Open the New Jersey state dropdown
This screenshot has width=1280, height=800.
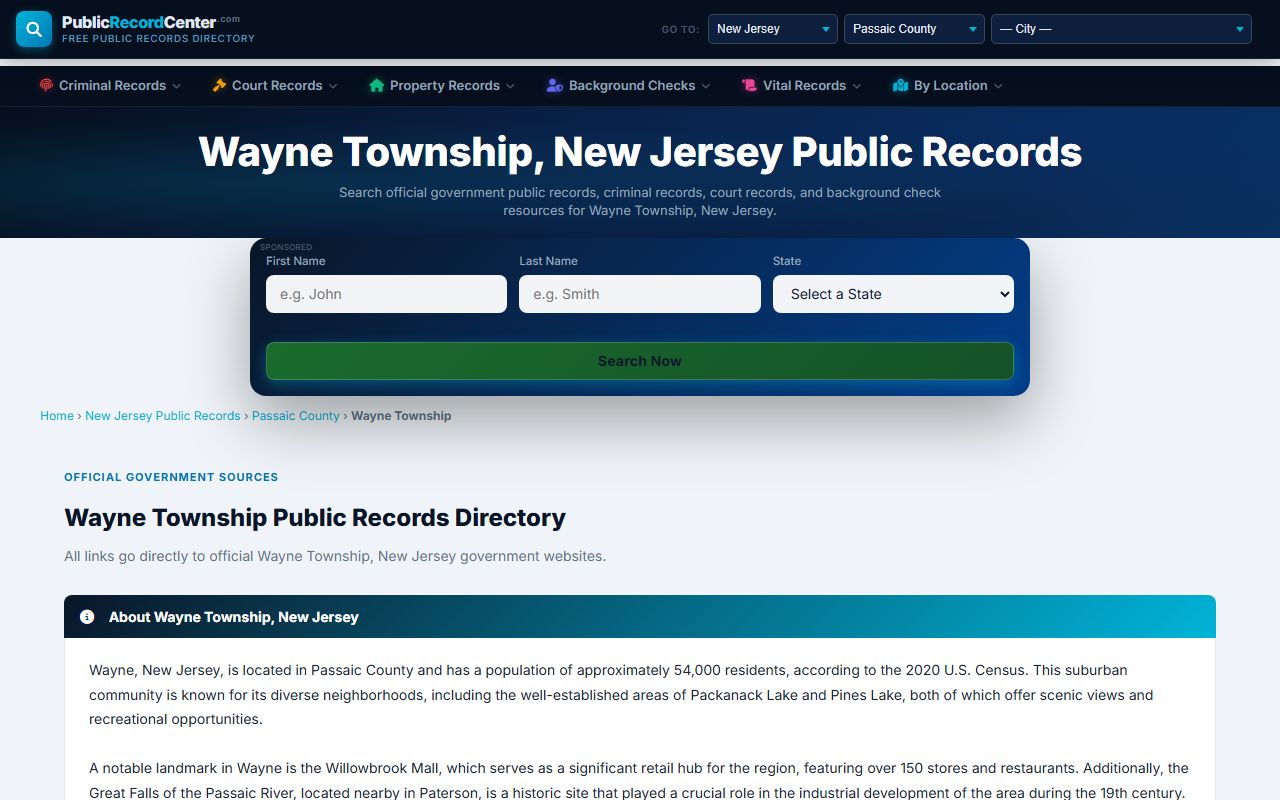(x=773, y=29)
